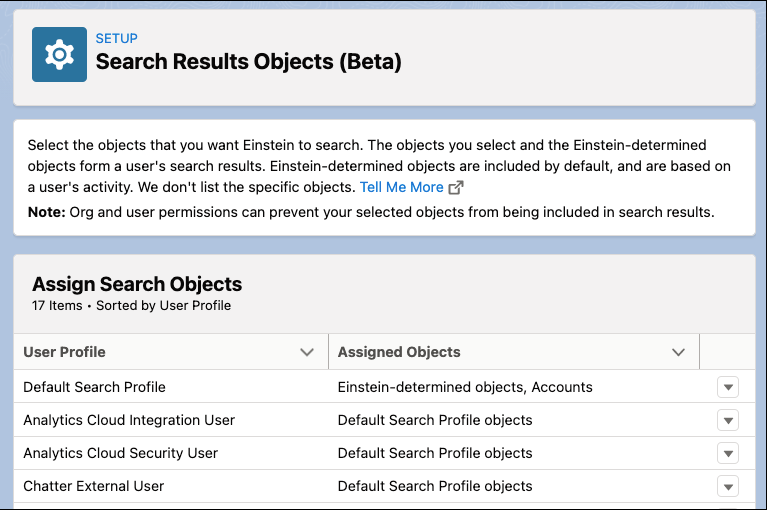Viewport: 767px width, 510px height.
Task: Select the Analytics Cloud Security User name
Action: click(x=120, y=453)
